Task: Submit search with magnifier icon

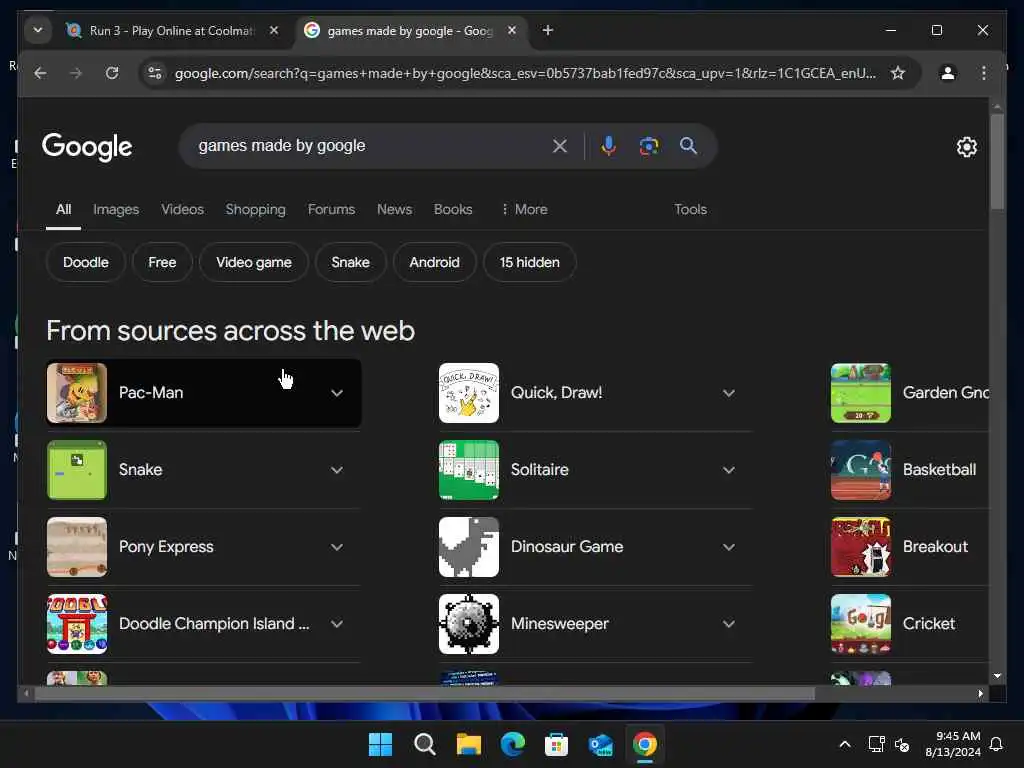Action: coord(688,146)
